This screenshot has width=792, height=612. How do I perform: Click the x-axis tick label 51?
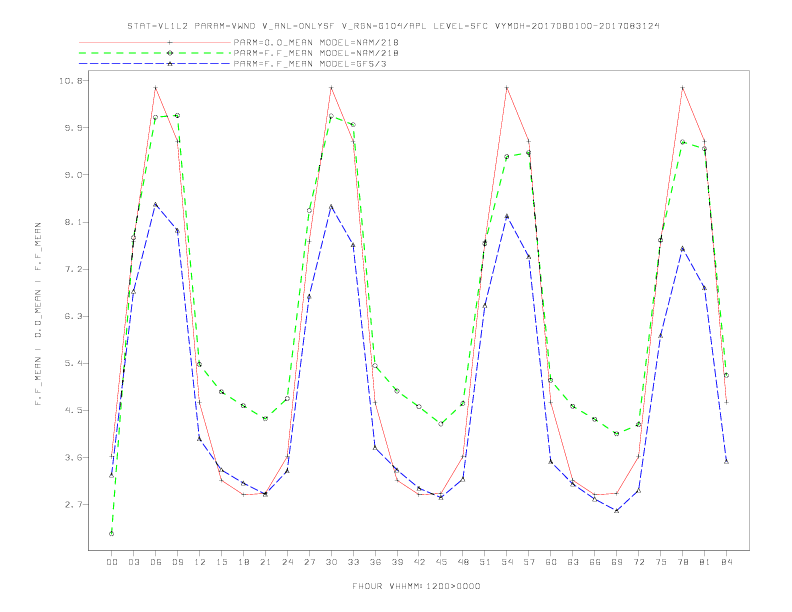tap(485, 562)
